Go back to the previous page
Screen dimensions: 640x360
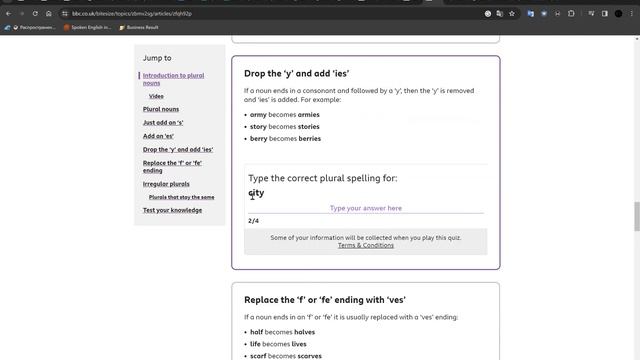point(9,13)
